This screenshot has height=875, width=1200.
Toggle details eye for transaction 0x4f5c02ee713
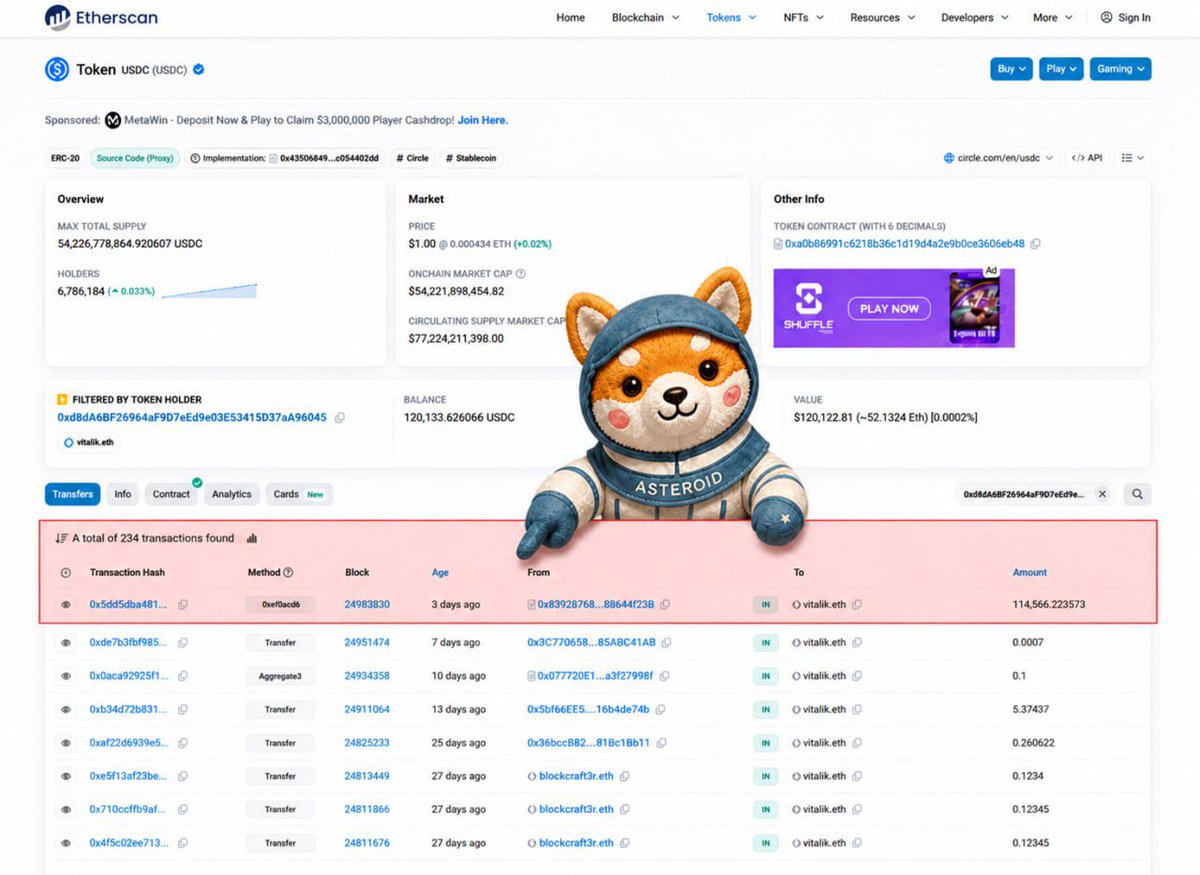[66, 843]
